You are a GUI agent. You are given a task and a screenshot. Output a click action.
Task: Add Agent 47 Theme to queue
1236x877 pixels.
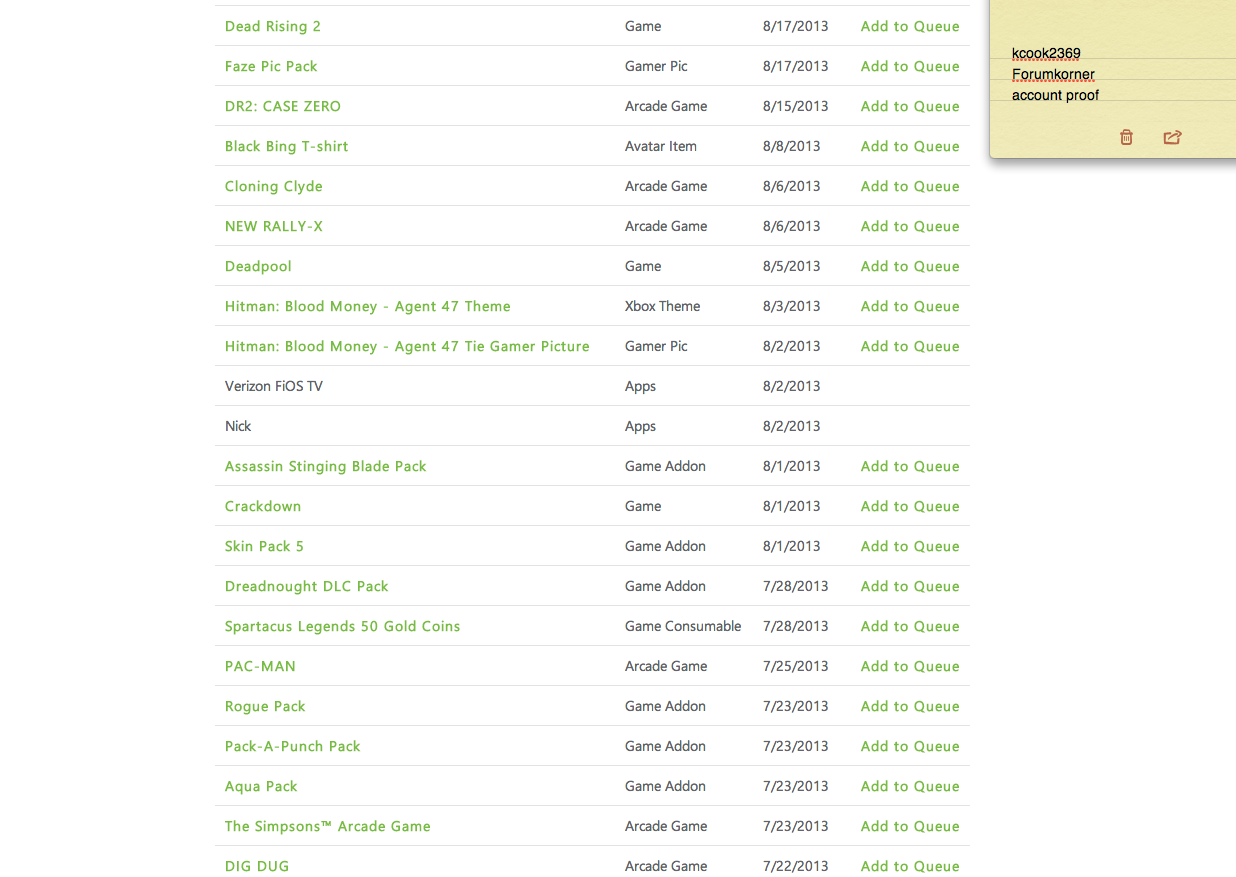click(x=910, y=306)
